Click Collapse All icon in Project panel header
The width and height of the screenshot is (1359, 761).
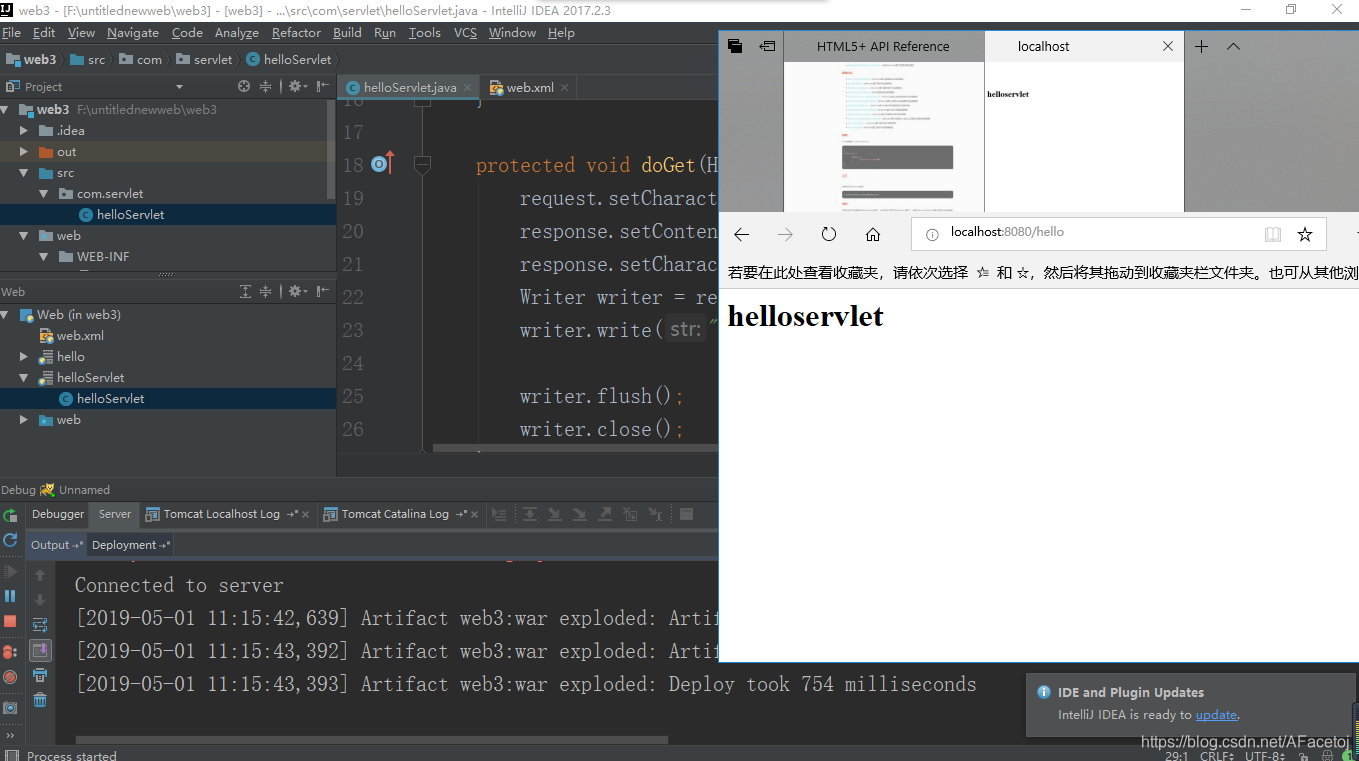[x=266, y=87]
